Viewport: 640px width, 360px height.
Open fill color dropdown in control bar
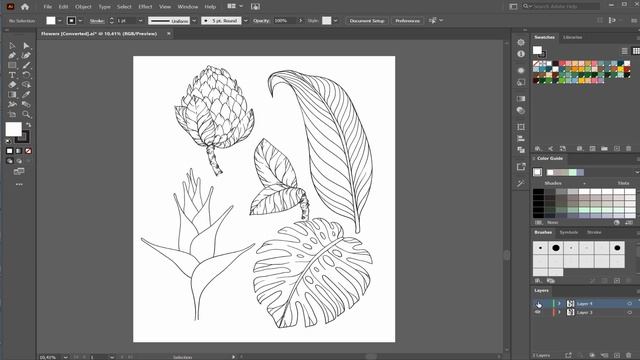[x=60, y=20]
